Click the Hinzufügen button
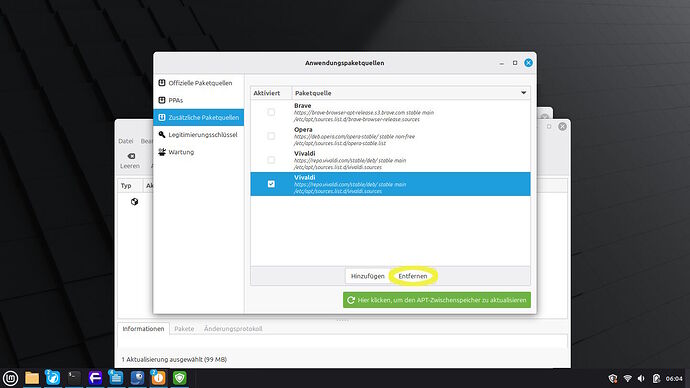This screenshot has width=690, height=388. [x=367, y=276]
